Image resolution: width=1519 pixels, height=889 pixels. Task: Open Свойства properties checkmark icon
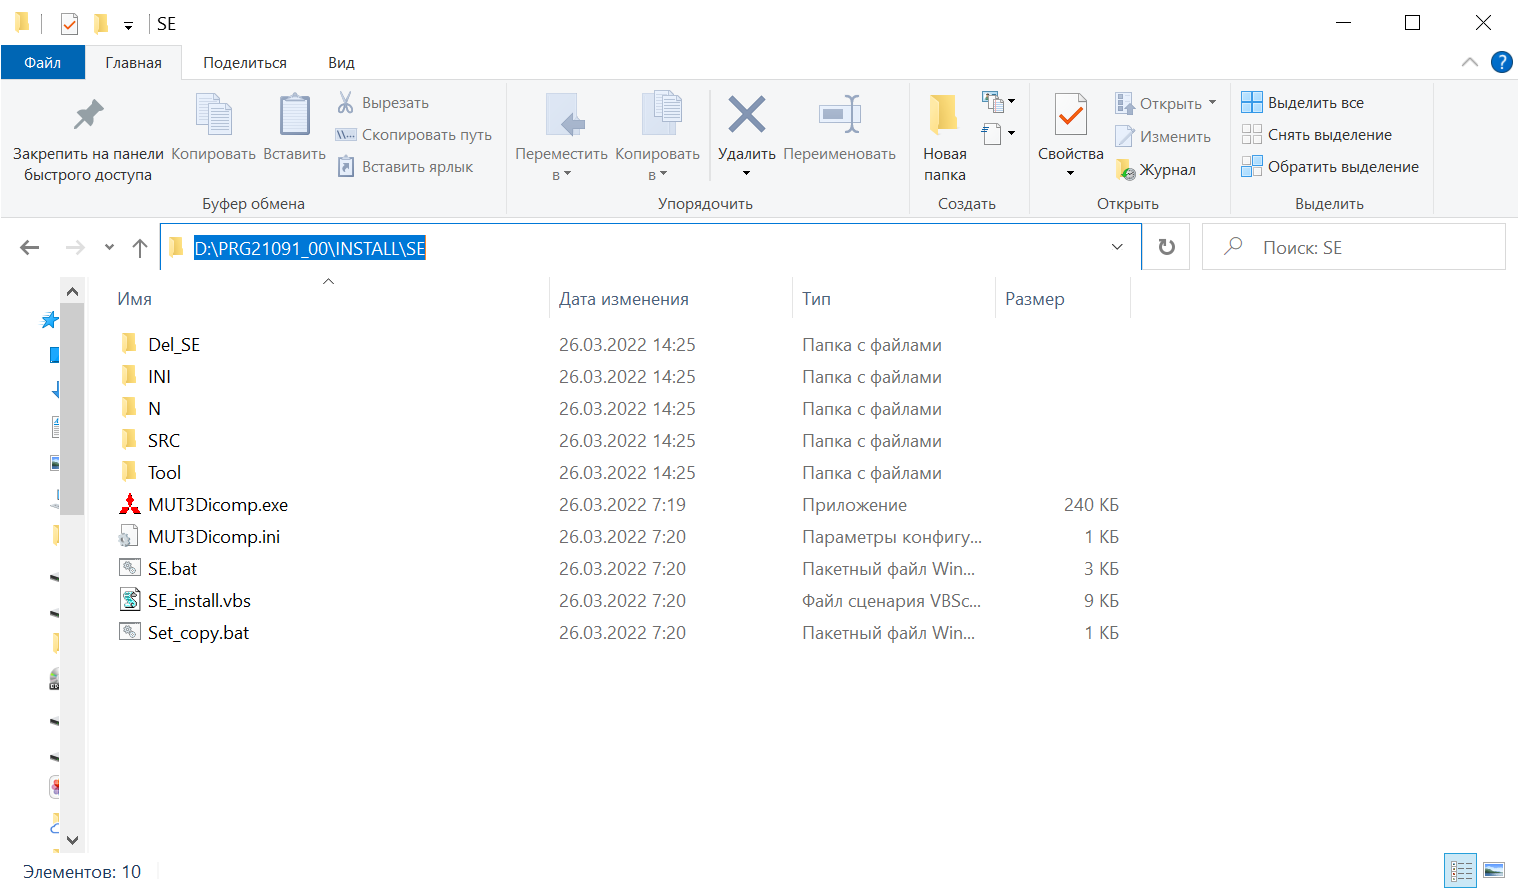point(1070,115)
